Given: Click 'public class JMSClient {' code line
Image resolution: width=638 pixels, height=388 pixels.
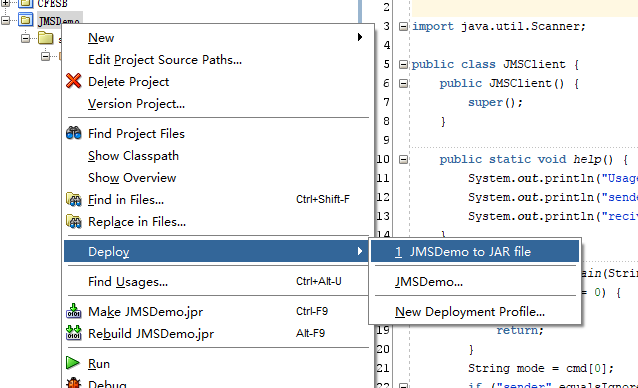Looking at the screenshot, I should pos(495,64).
